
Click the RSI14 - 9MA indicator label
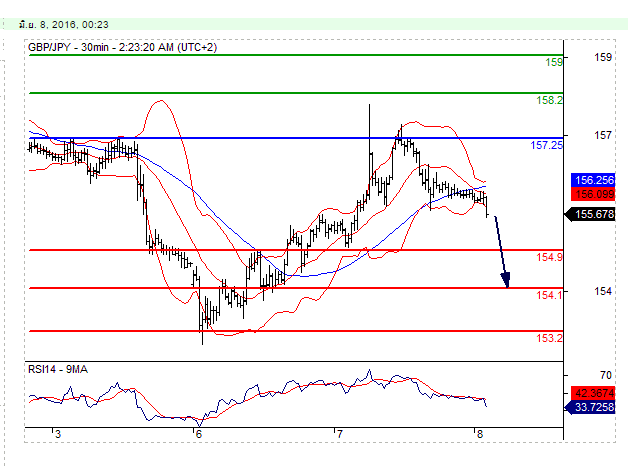pos(58,369)
